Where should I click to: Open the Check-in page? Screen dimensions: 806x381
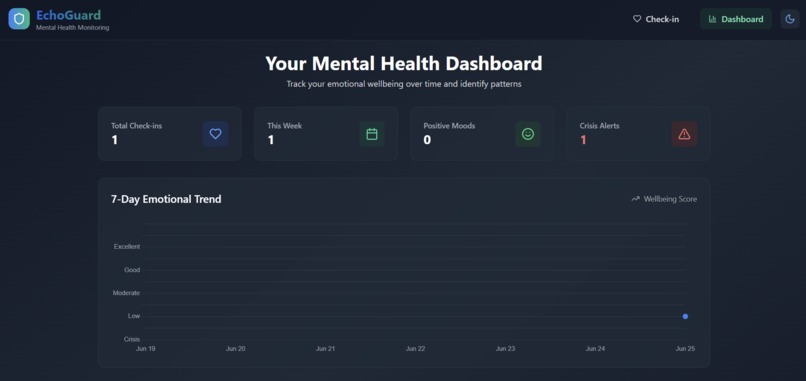click(656, 19)
